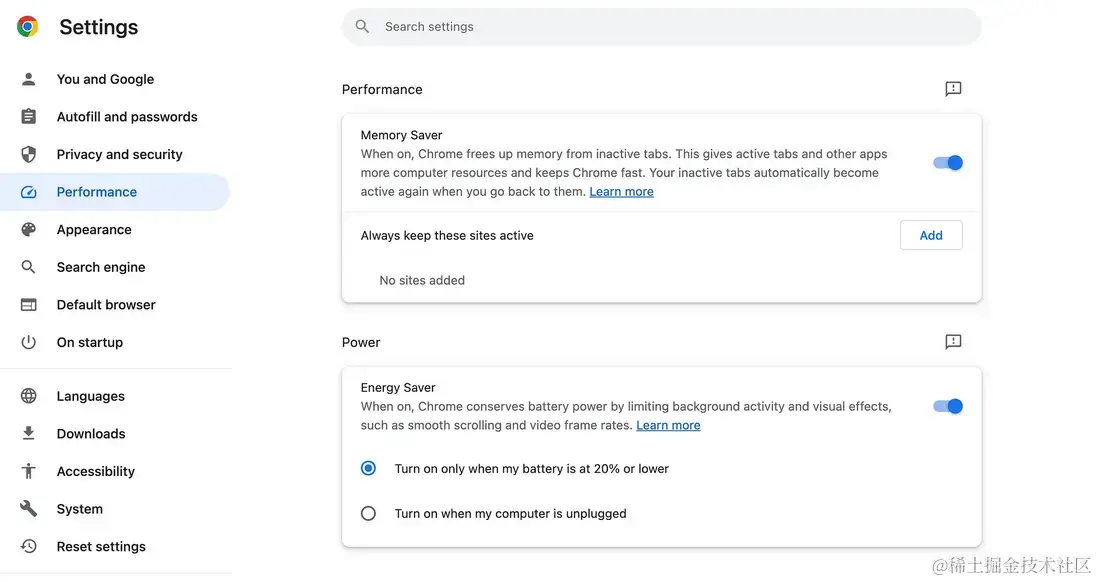
Task: Click the Appearance palette icon
Action: pos(28,229)
